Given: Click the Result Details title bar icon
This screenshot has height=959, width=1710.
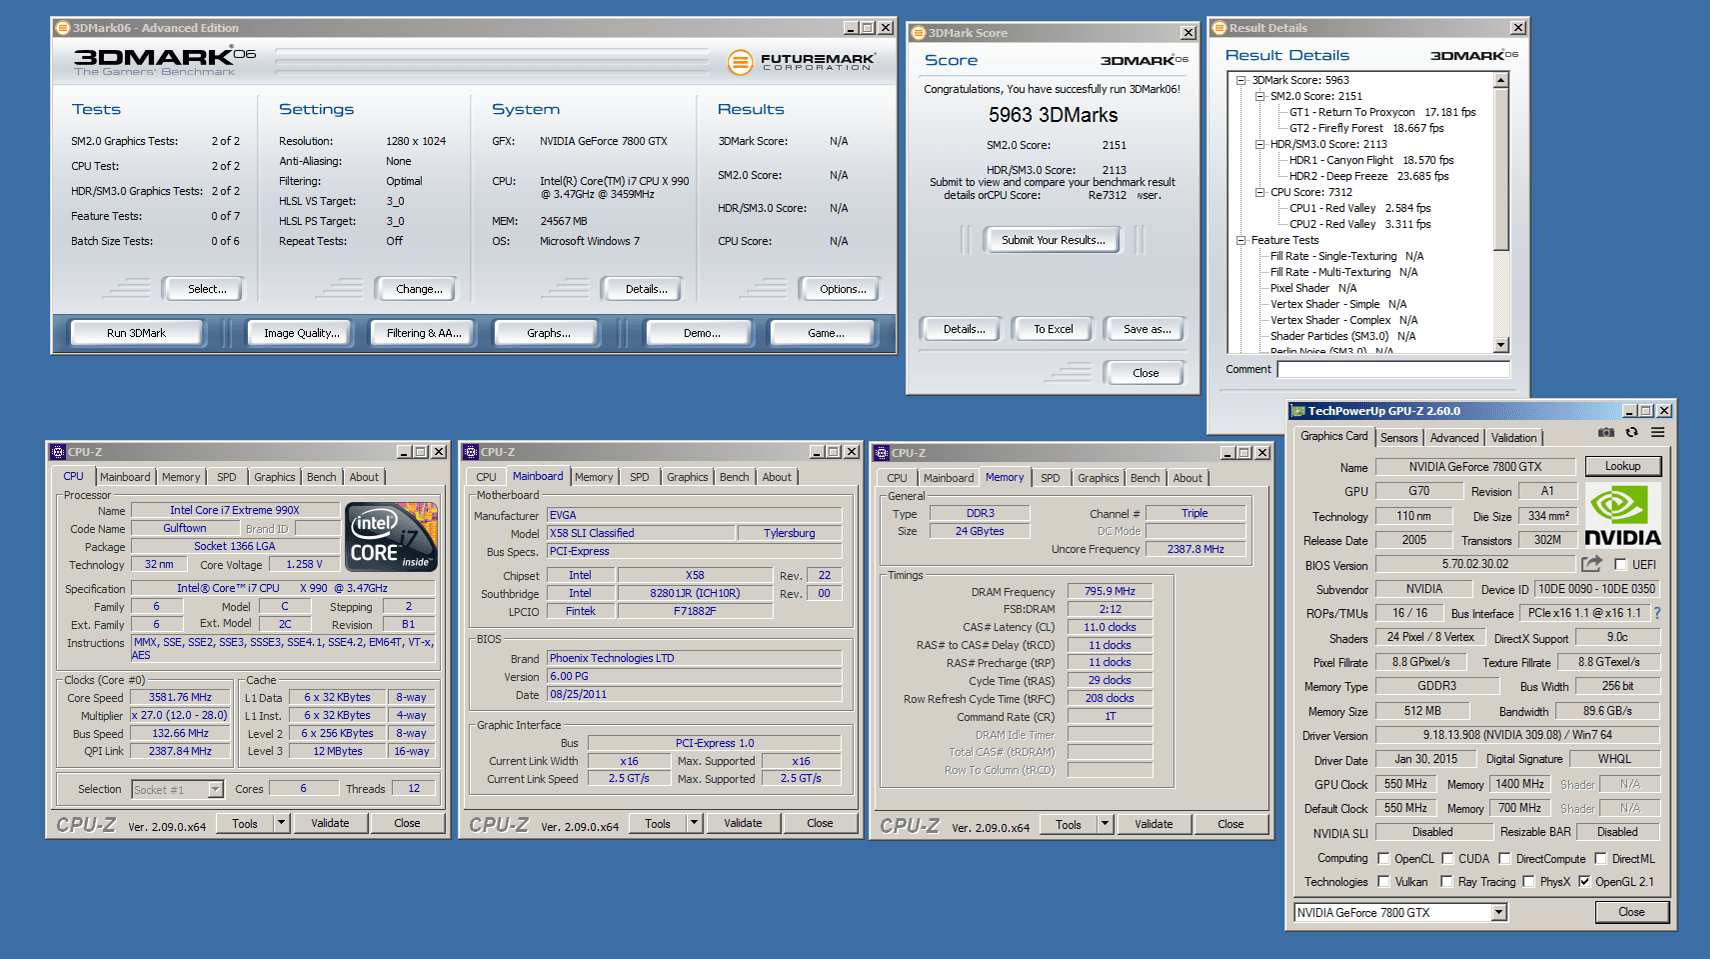Looking at the screenshot, I should pyautogui.click(x=1220, y=28).
